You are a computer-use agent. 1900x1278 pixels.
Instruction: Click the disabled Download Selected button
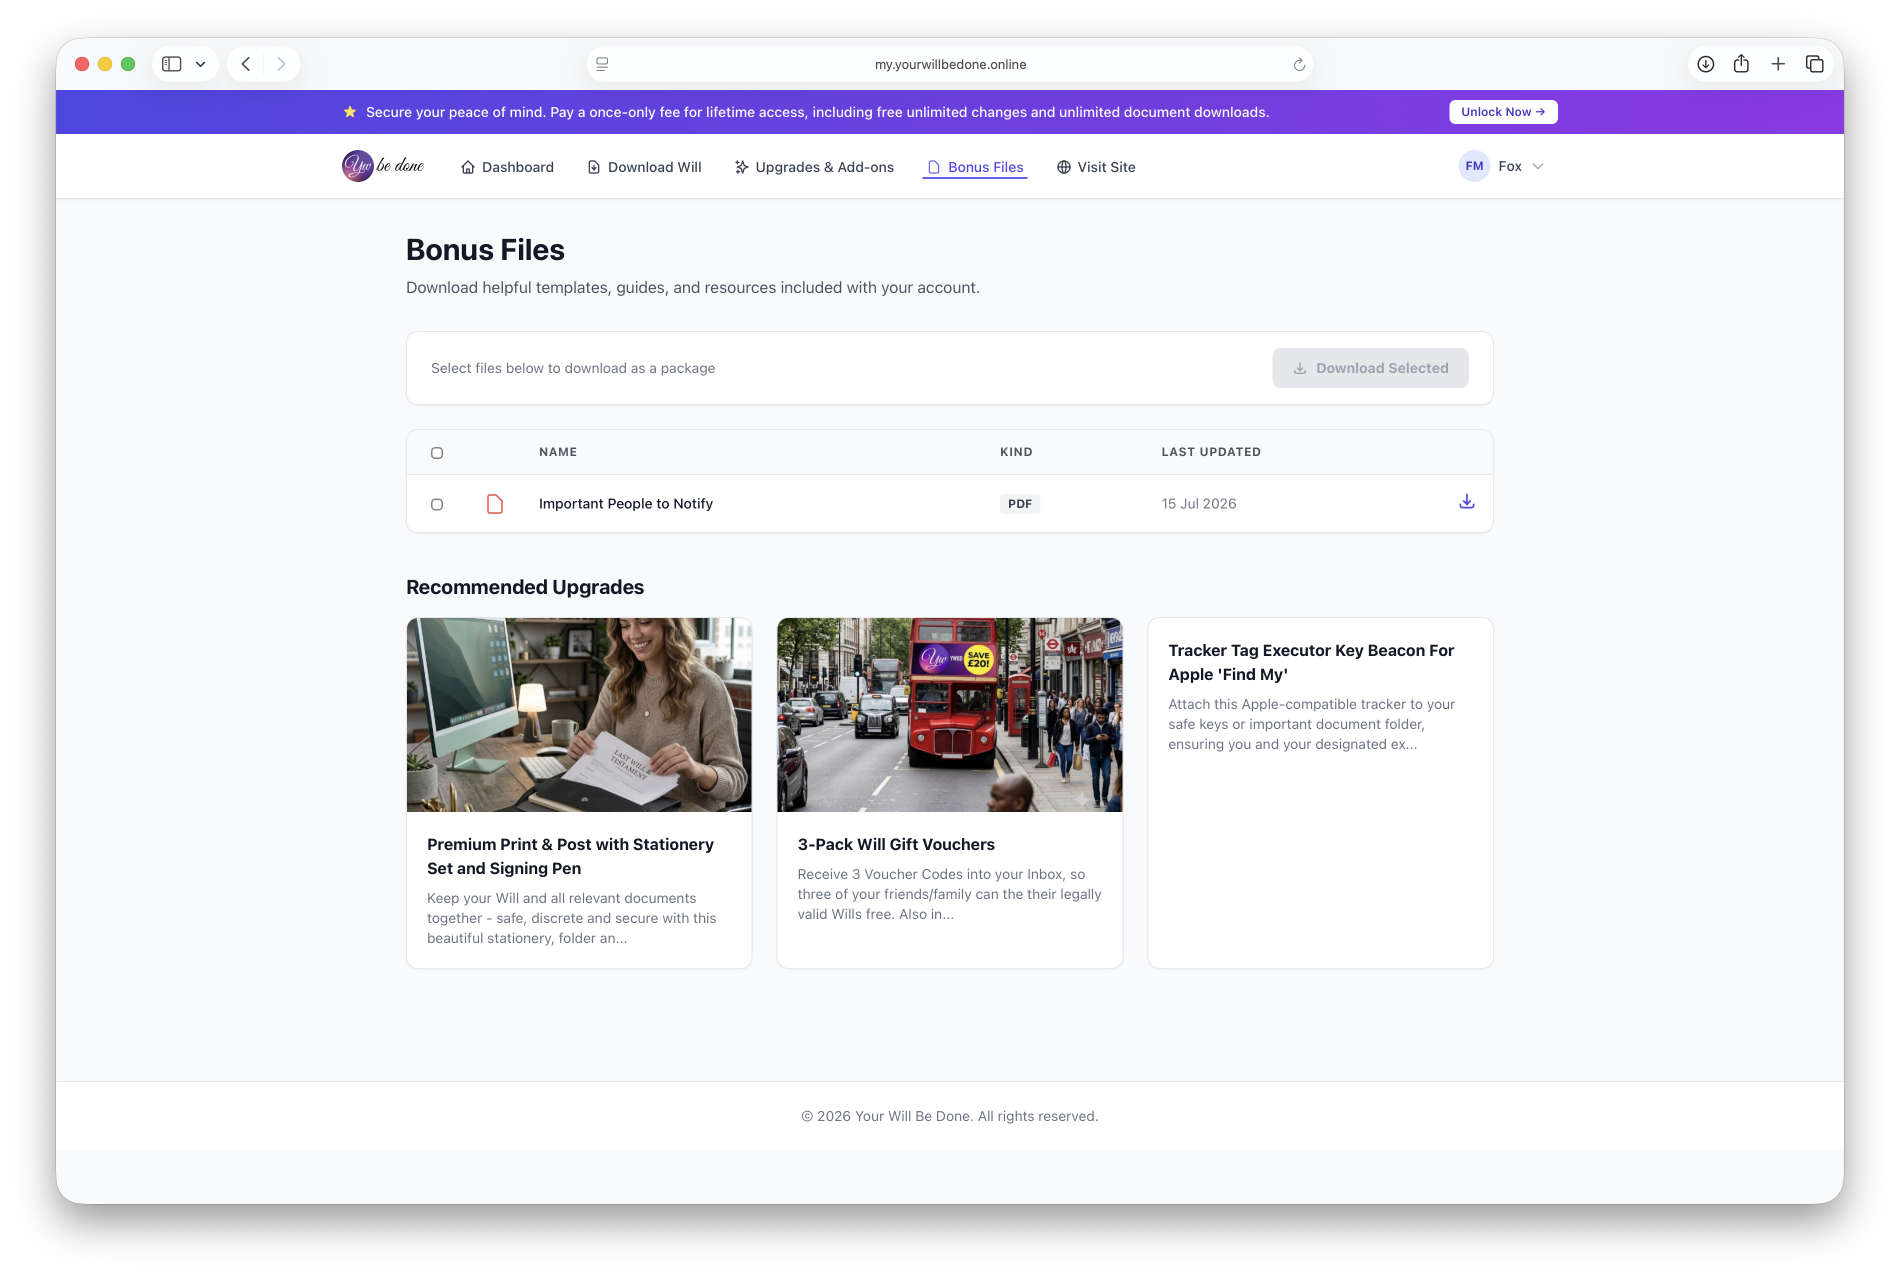(x=1370, y=368)
